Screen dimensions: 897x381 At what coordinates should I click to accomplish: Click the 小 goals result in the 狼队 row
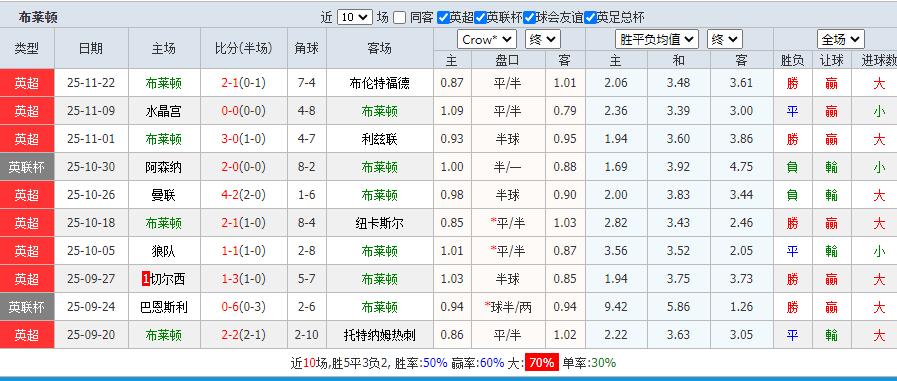click(879, 251)
